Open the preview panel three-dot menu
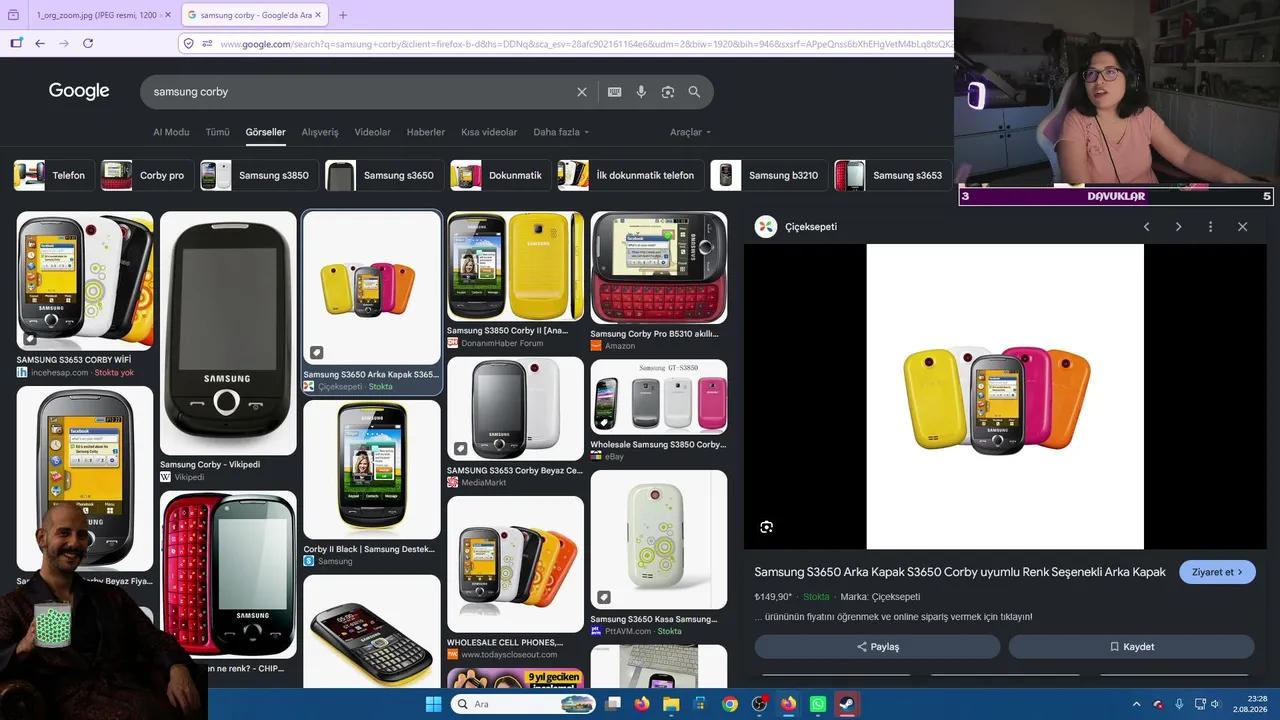This screenshot has width=1280, height=720. point(1210,227)
